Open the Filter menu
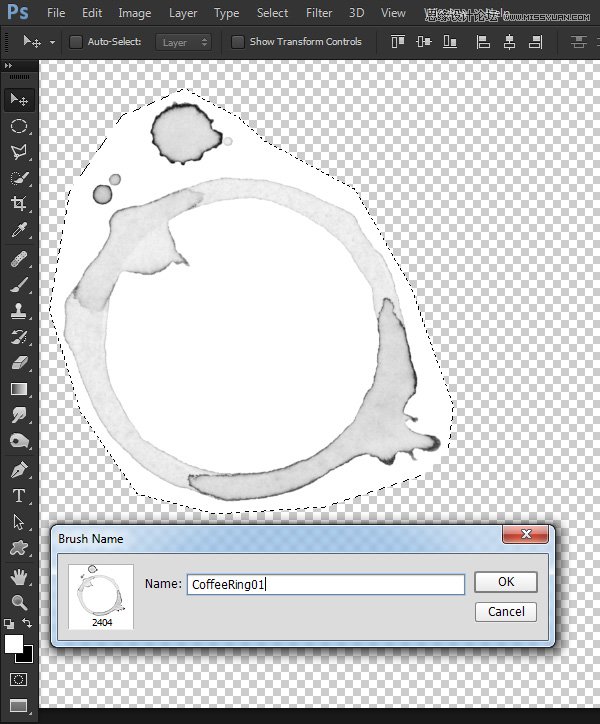This screenshot has width=600, height=724. [319, 13]
